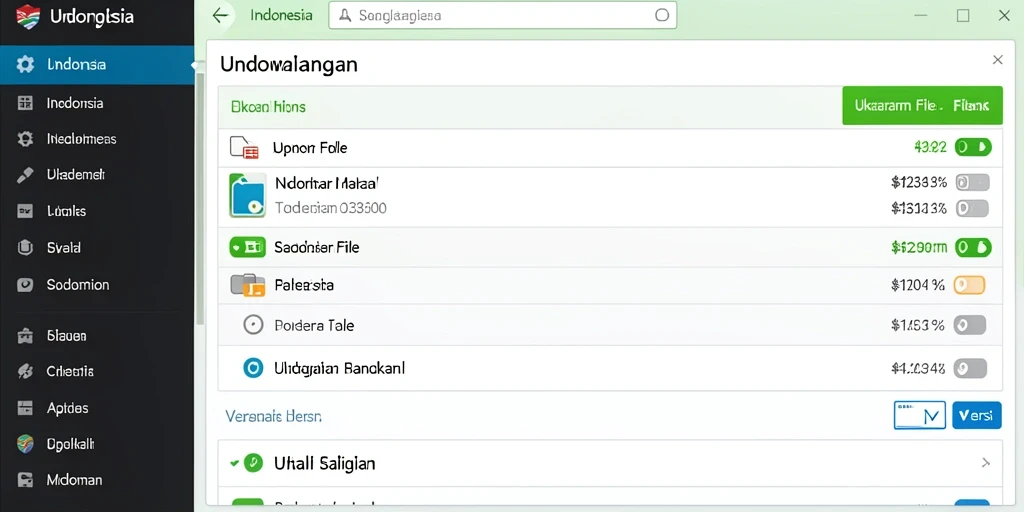1024x512 pixels.
Task: Click the search input field at top
Action: click(x=502, y=15)
